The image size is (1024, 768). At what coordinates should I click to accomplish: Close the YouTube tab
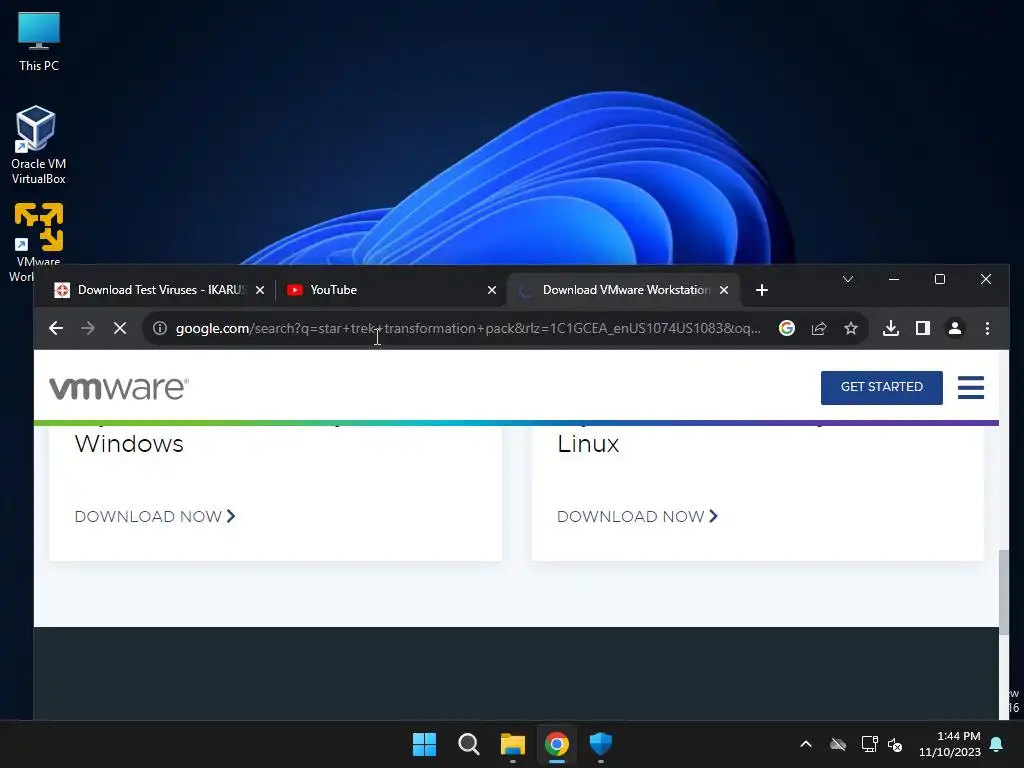tap(492, 290)
